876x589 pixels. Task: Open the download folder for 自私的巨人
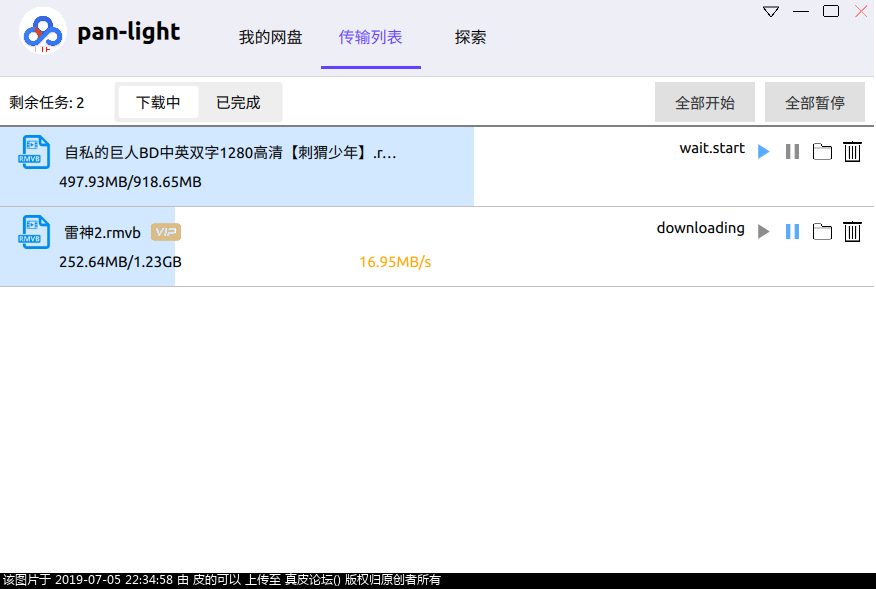(822, 151)
